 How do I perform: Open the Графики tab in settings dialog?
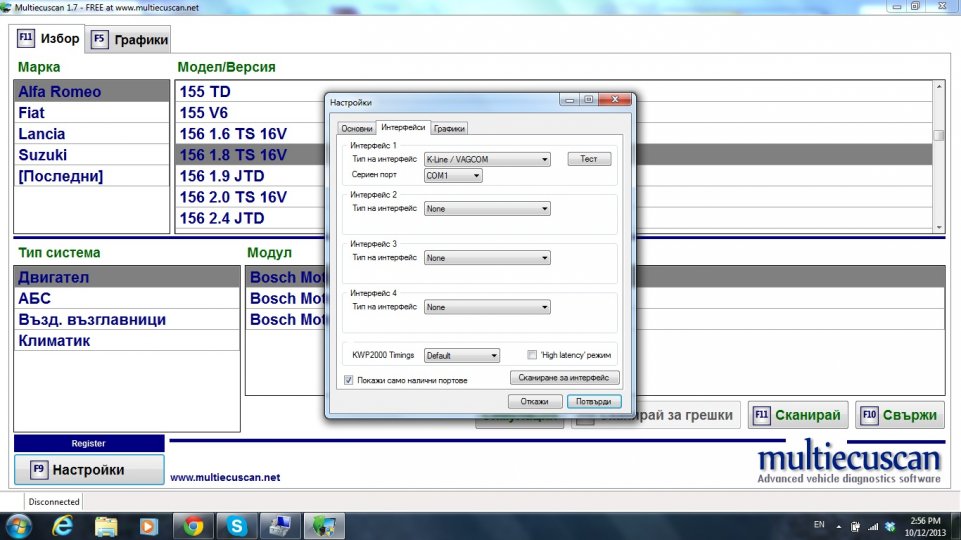pyautogui.click(x=449, y=128)
